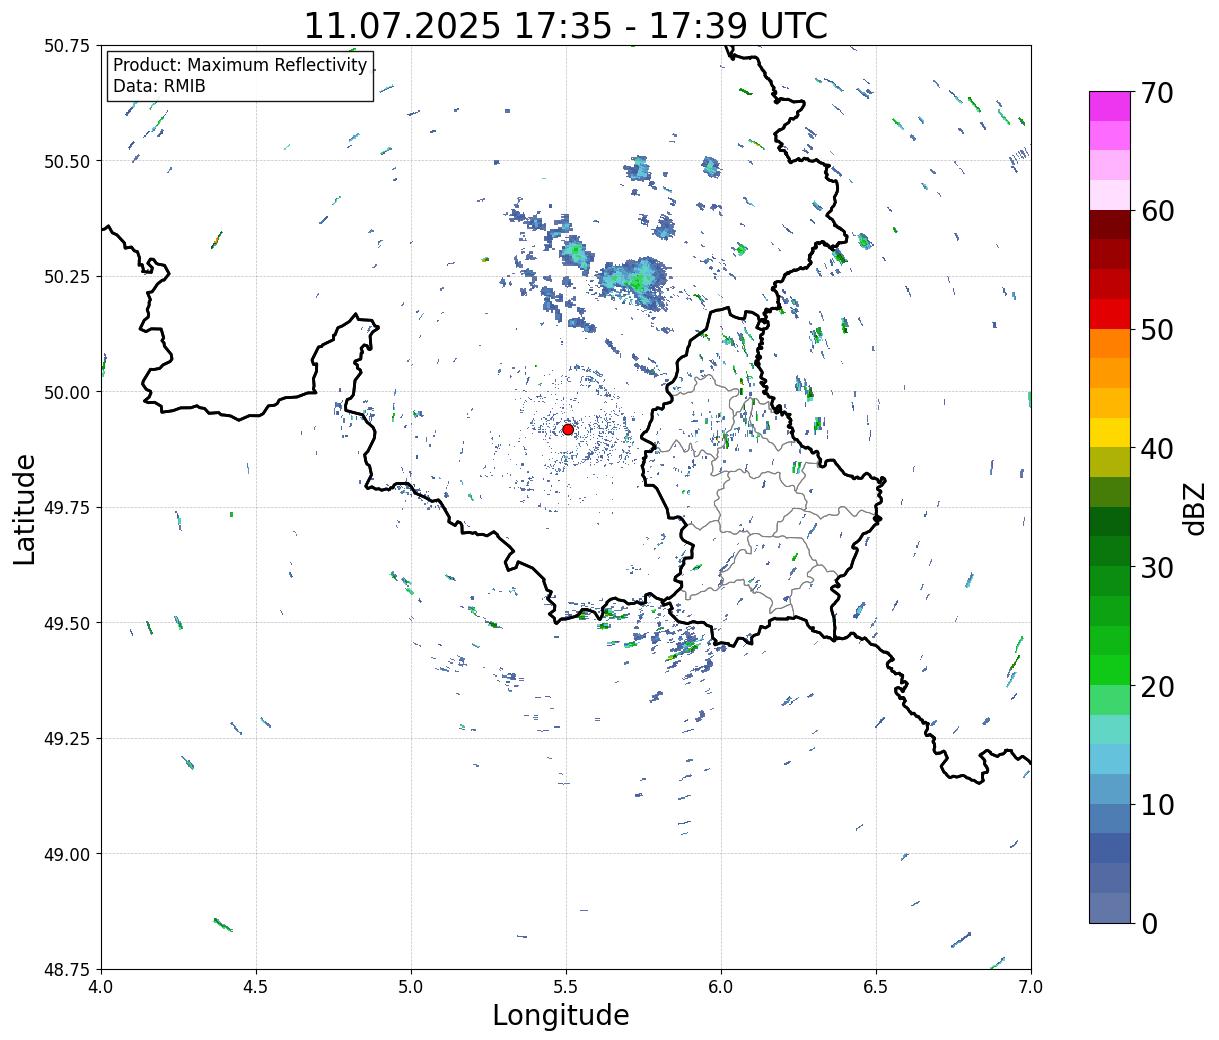Image resolution: width=1219 pixels, height=1040 pixels.
Task: Click the latitude tick label 50.50
Action: pos(67,161)
